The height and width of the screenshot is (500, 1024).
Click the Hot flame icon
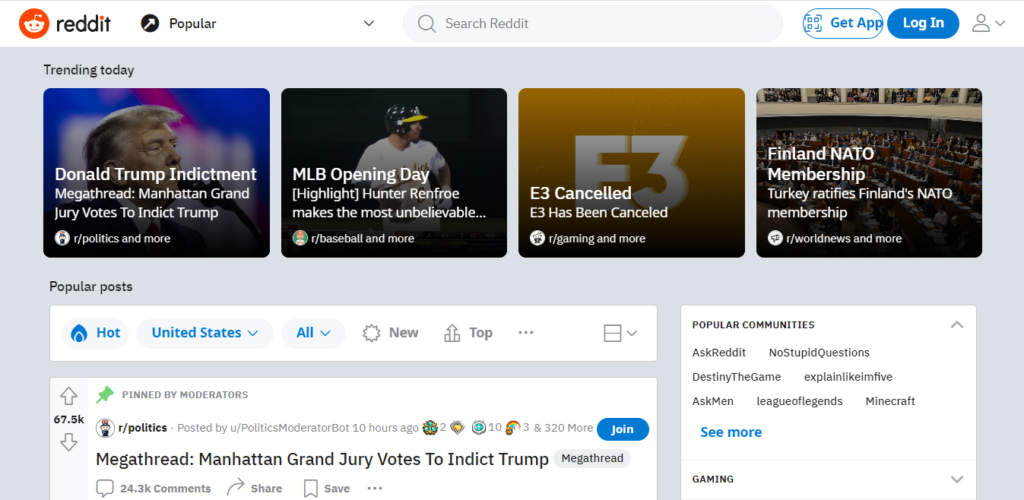pos(79,333)
